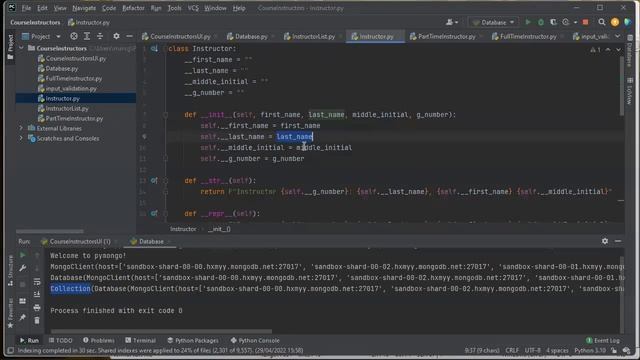Screen dimensions: 640x360
Task: Open the Terminal tool window
Action: point(140,340)
